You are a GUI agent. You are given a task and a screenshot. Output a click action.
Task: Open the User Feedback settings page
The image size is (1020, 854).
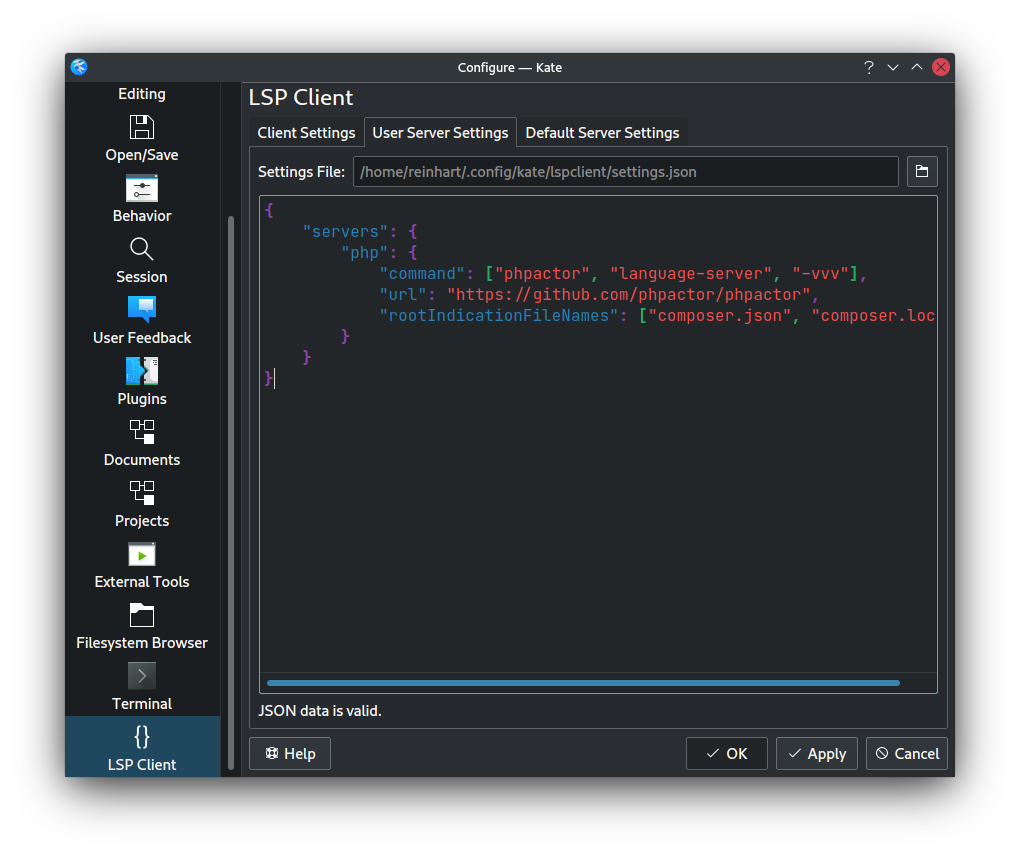(141, 310)
